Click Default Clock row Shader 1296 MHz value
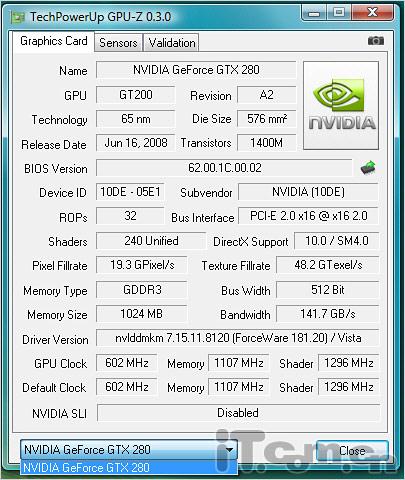 pos(349,387)
